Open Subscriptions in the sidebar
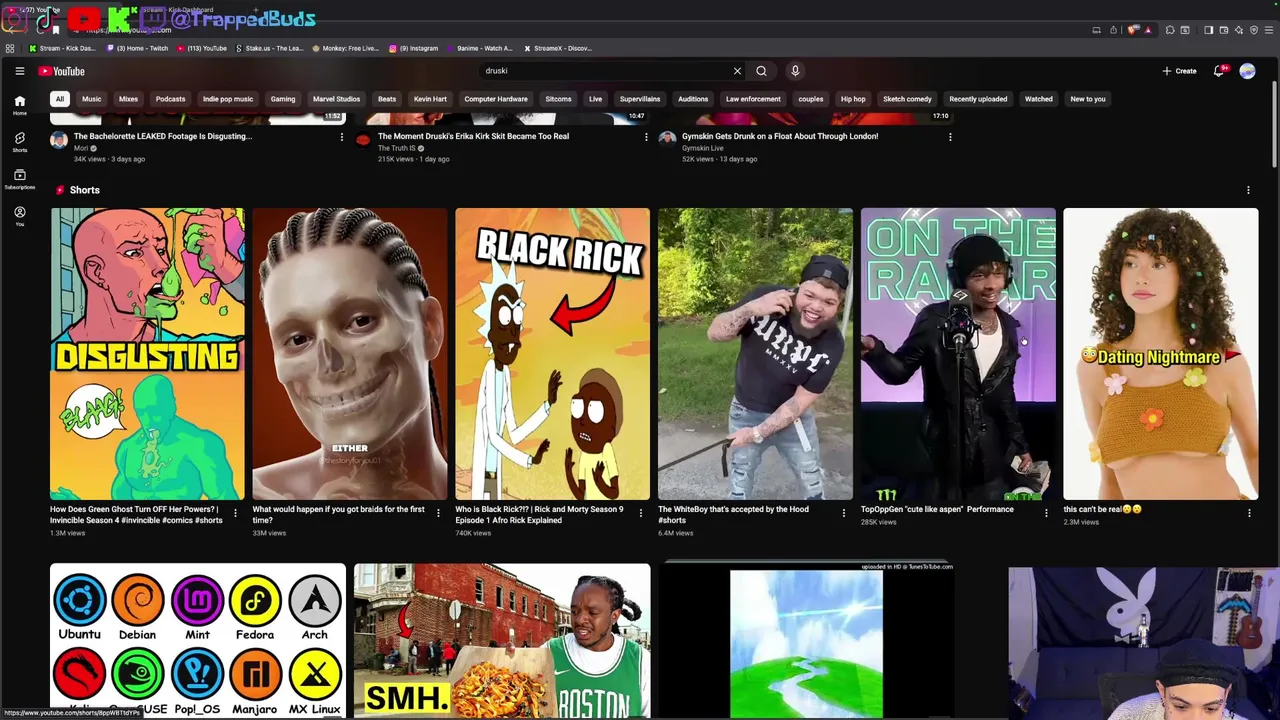Image resolution: width=1280 pixels, height=720 pixels. (x=19, y=179)
